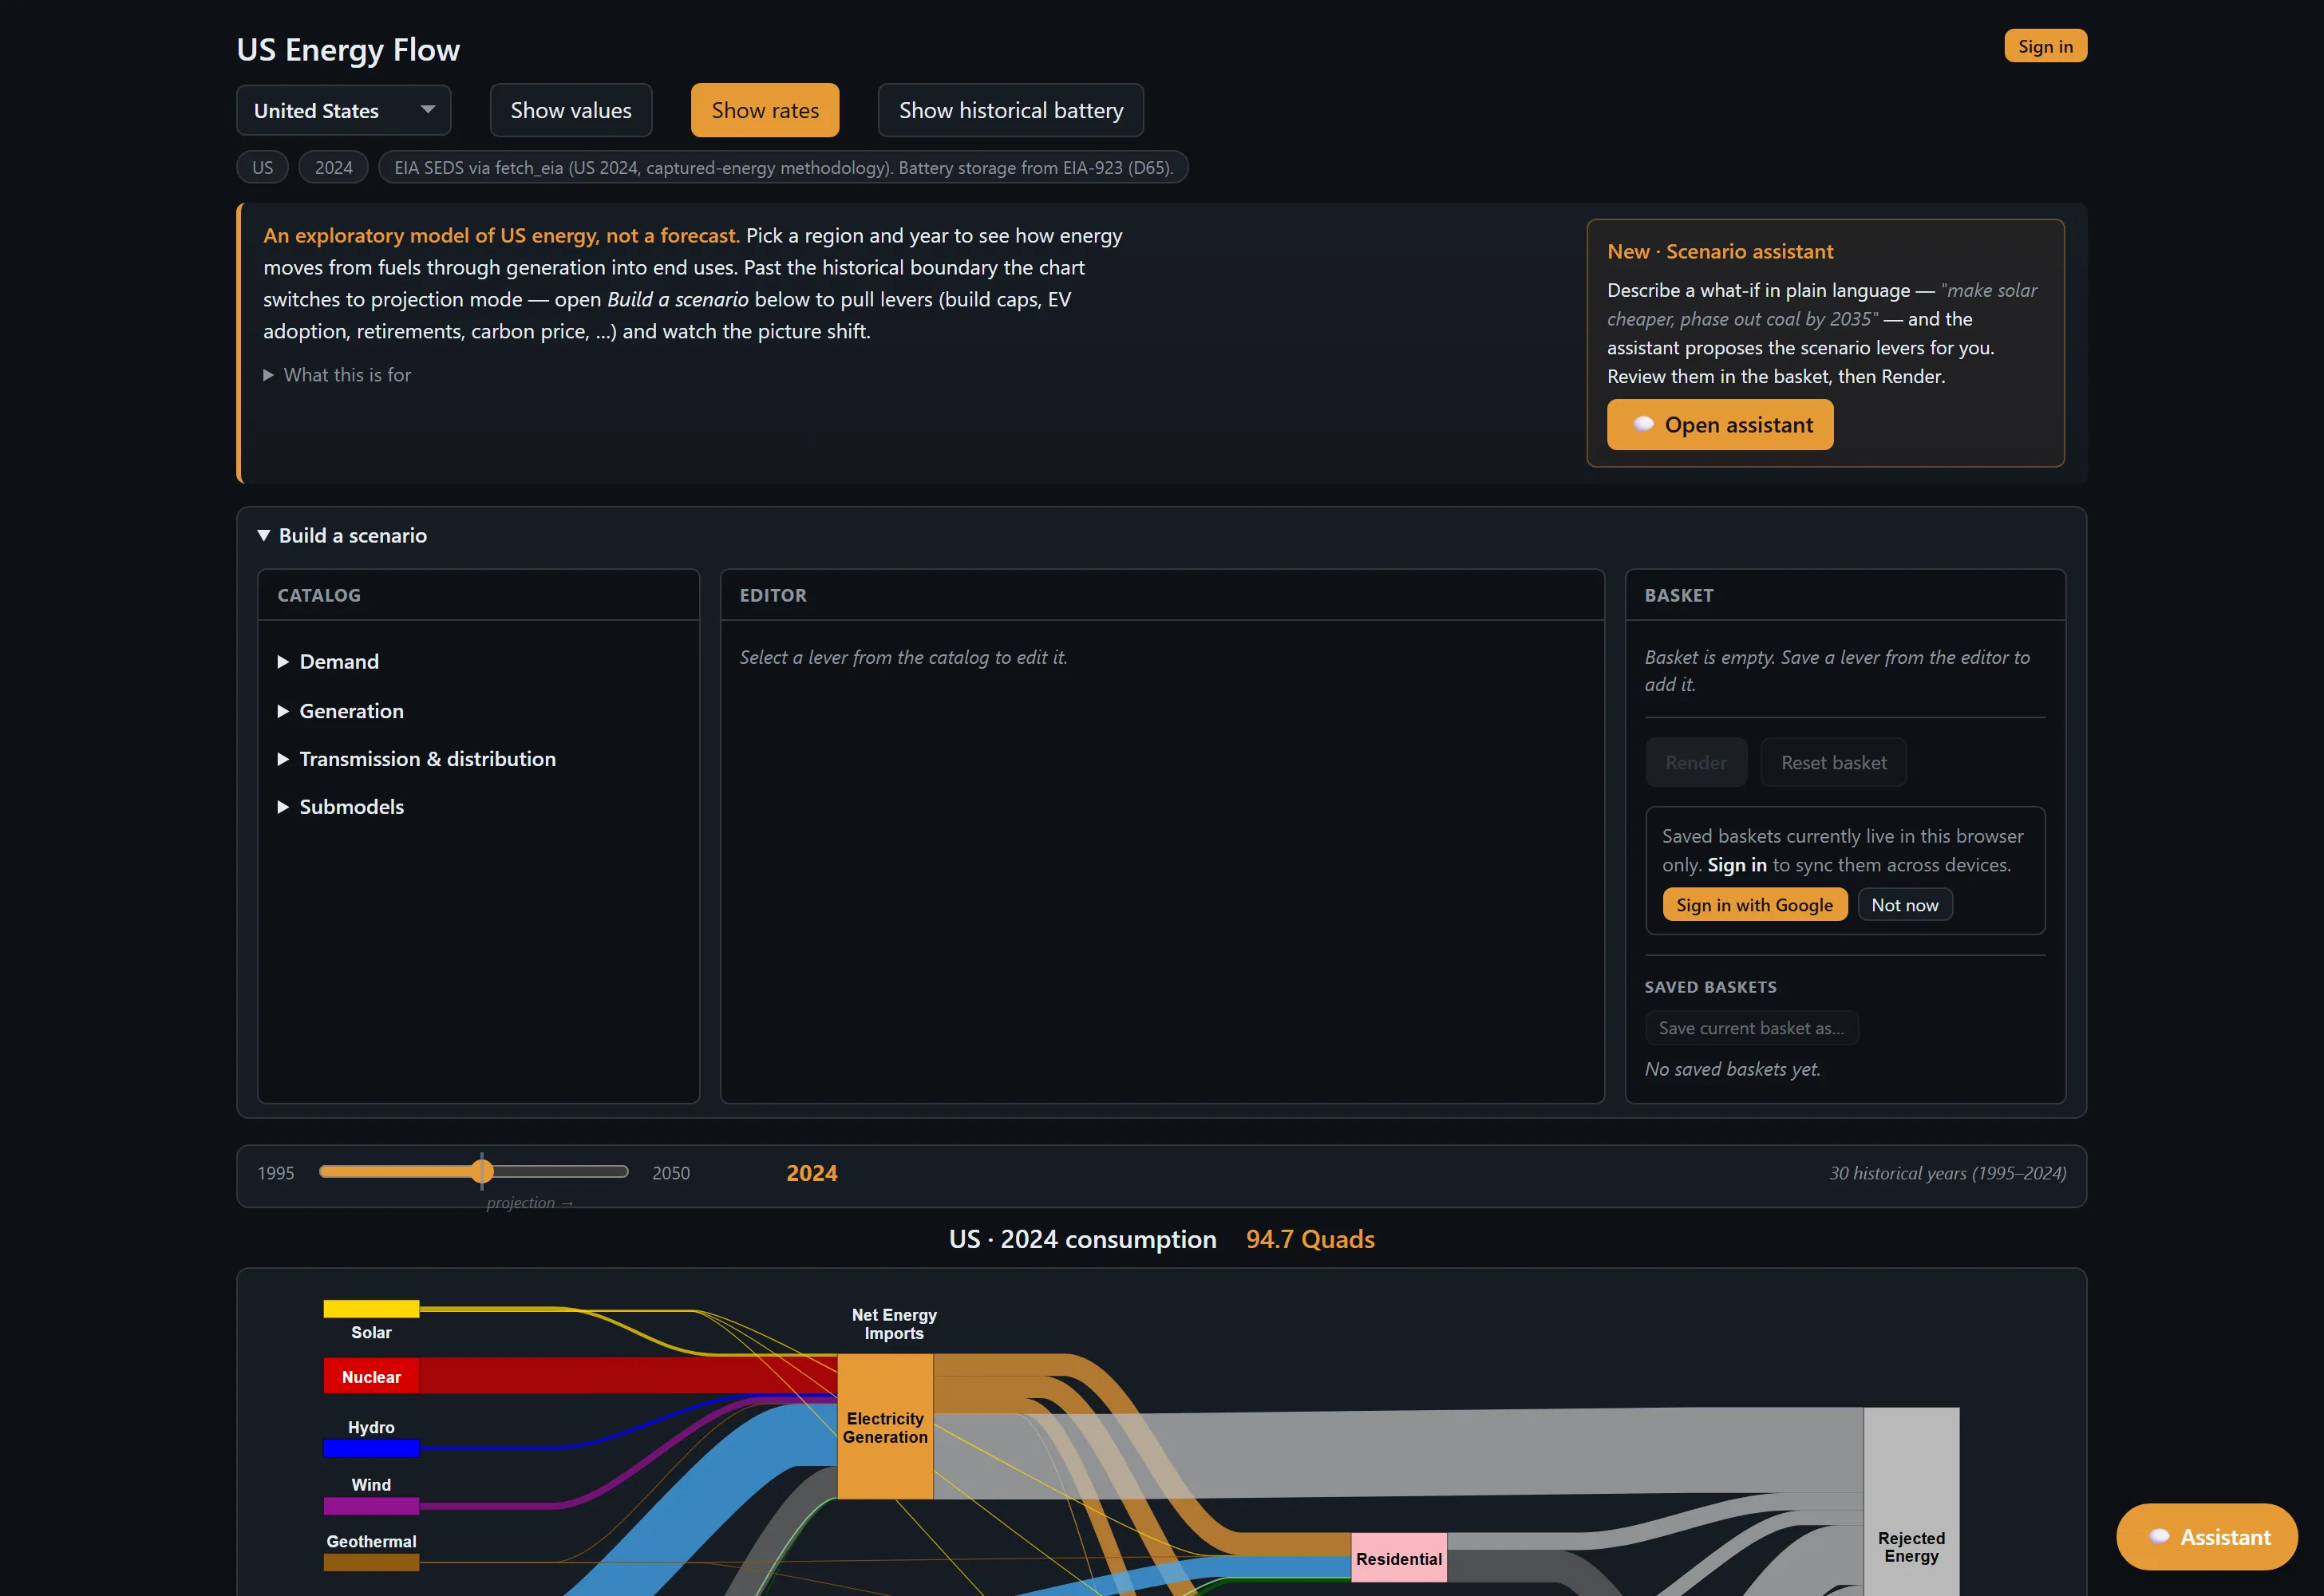Click the EIA SEDS data source chip
Viewport: 2324px width, 1596px height.
click(x=783, y=167)
